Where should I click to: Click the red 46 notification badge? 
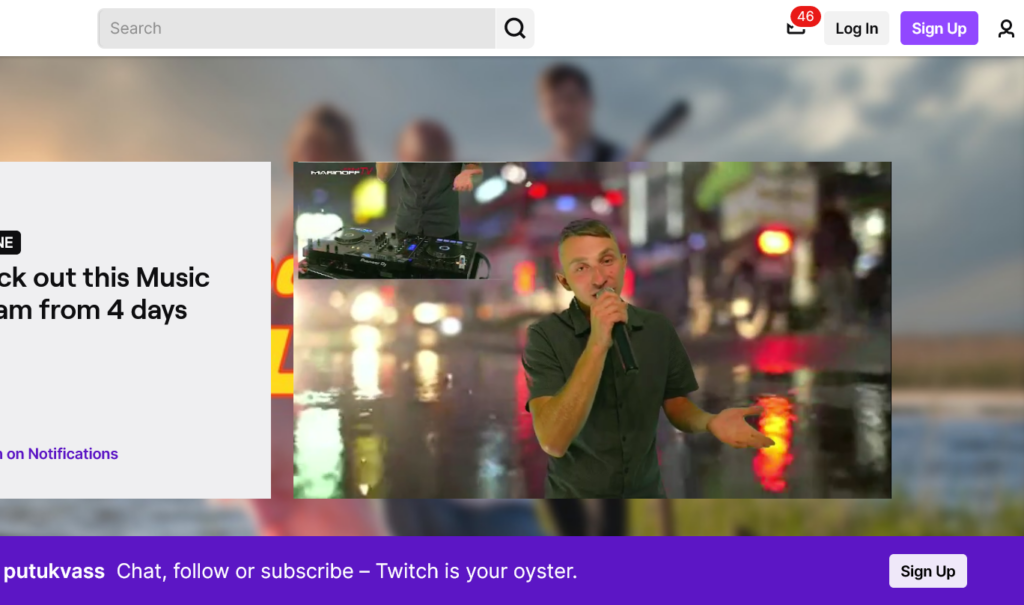click(805, 16)
